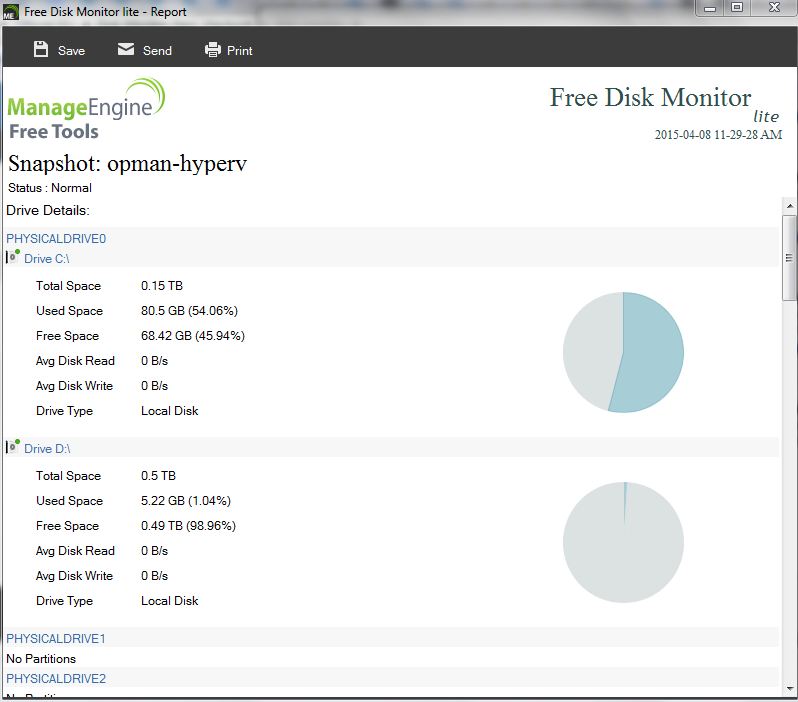Click the Status : Normal text
This screenshot has height=702, width=798.
(50, 188)
